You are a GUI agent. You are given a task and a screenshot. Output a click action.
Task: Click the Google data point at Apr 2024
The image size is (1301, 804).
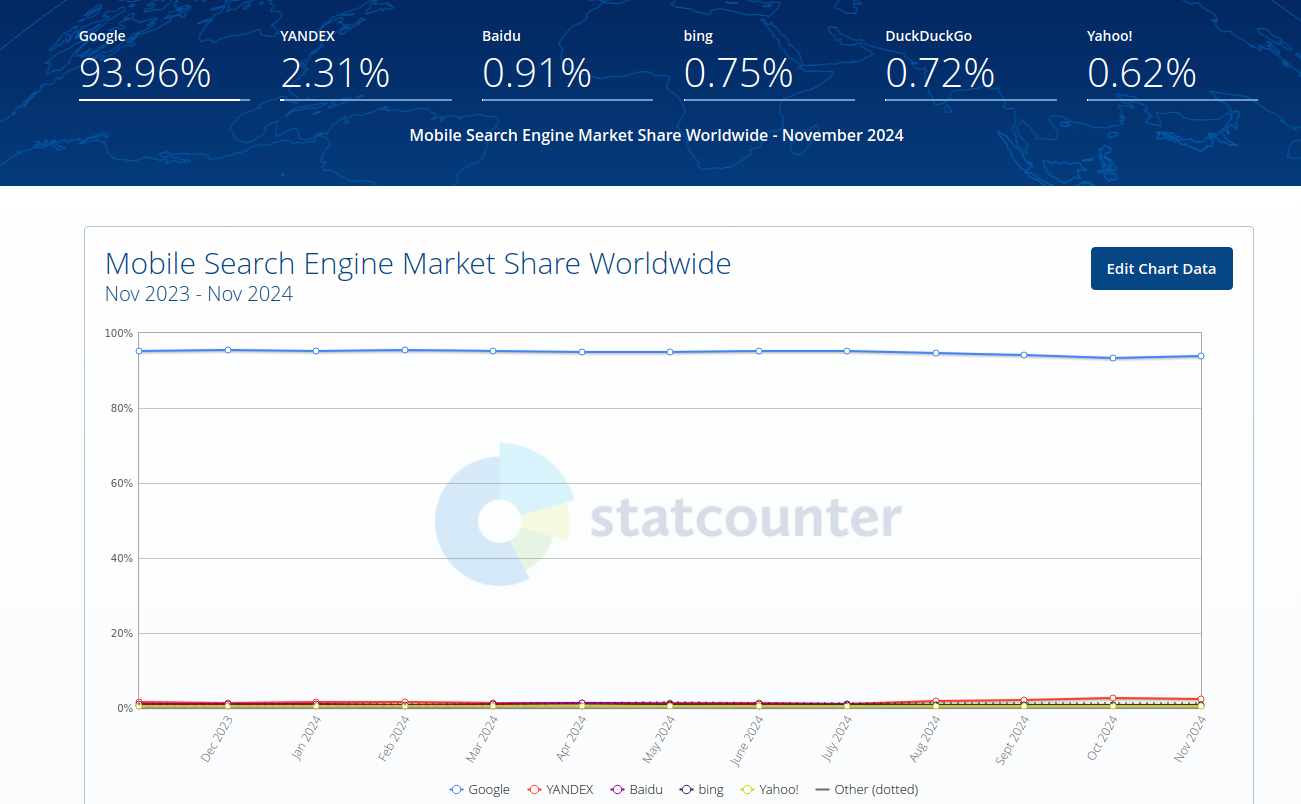pyautogui.click(x=582, y=352)
